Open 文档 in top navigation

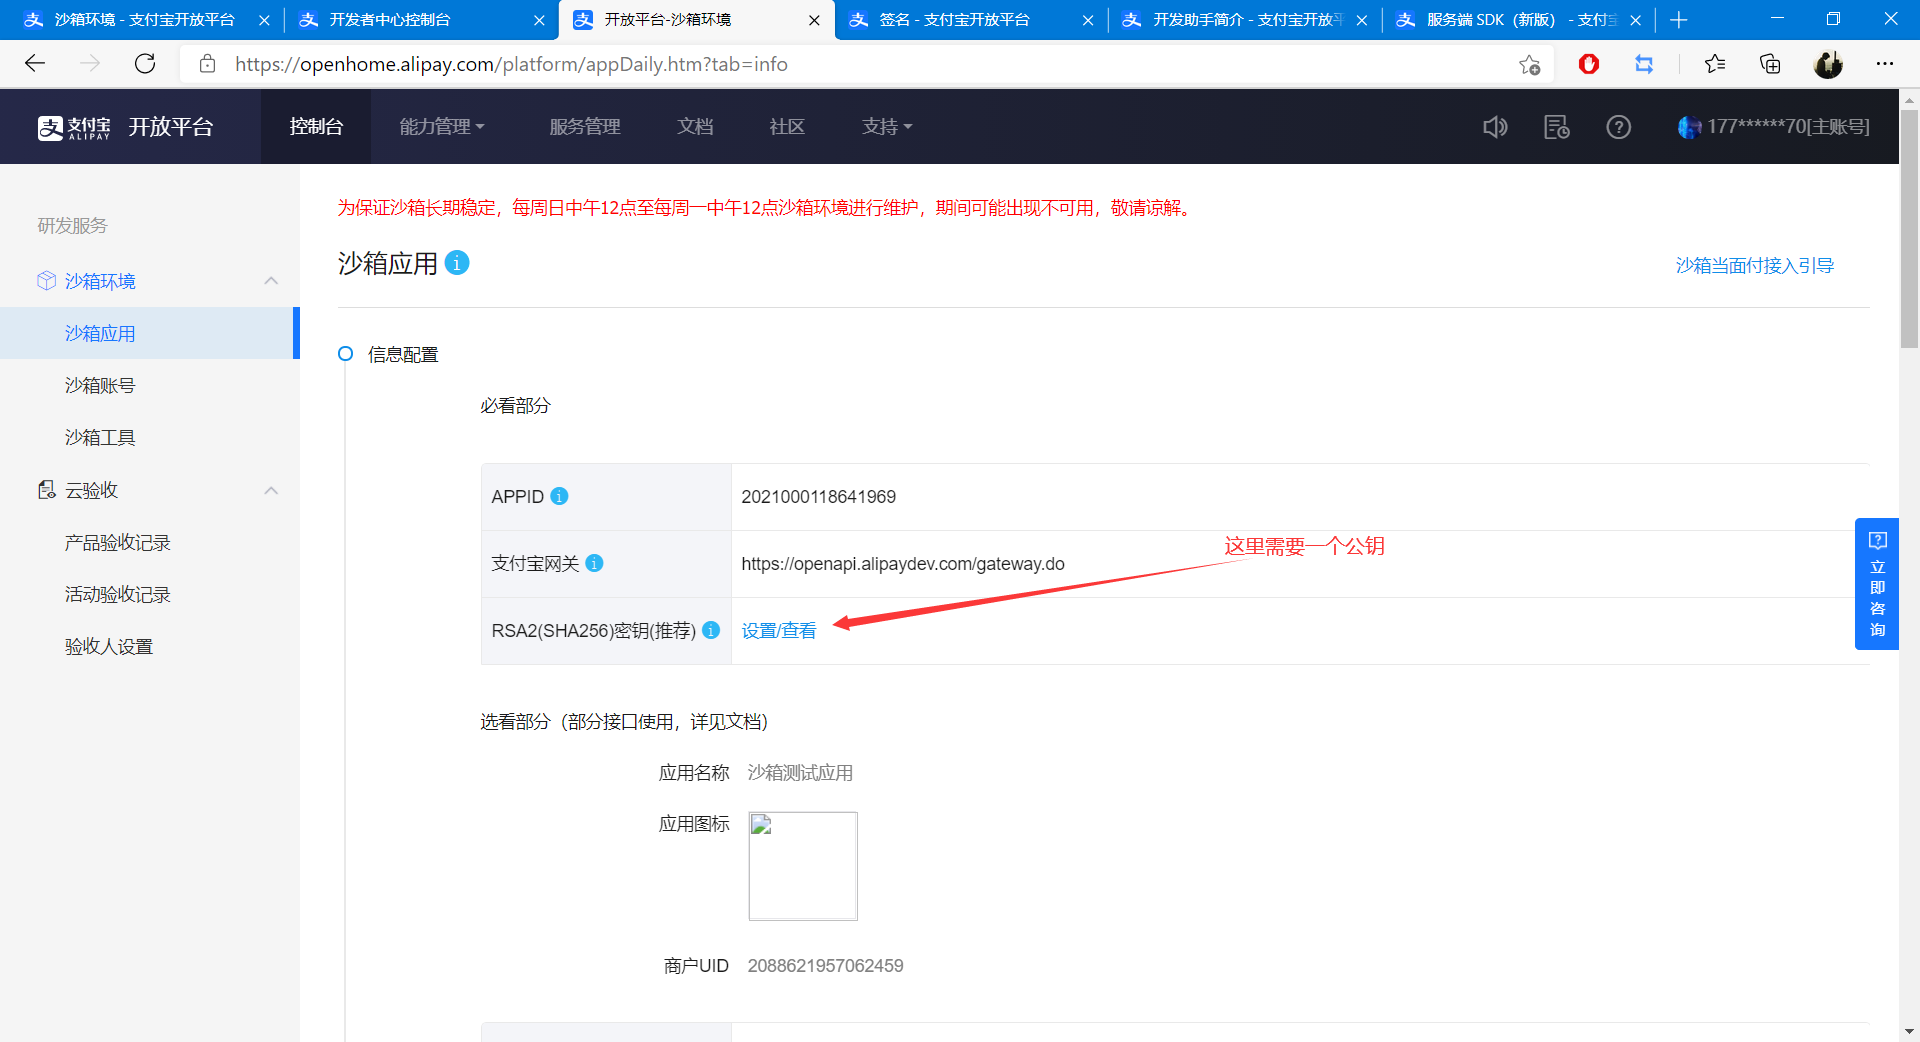[695, 127]
